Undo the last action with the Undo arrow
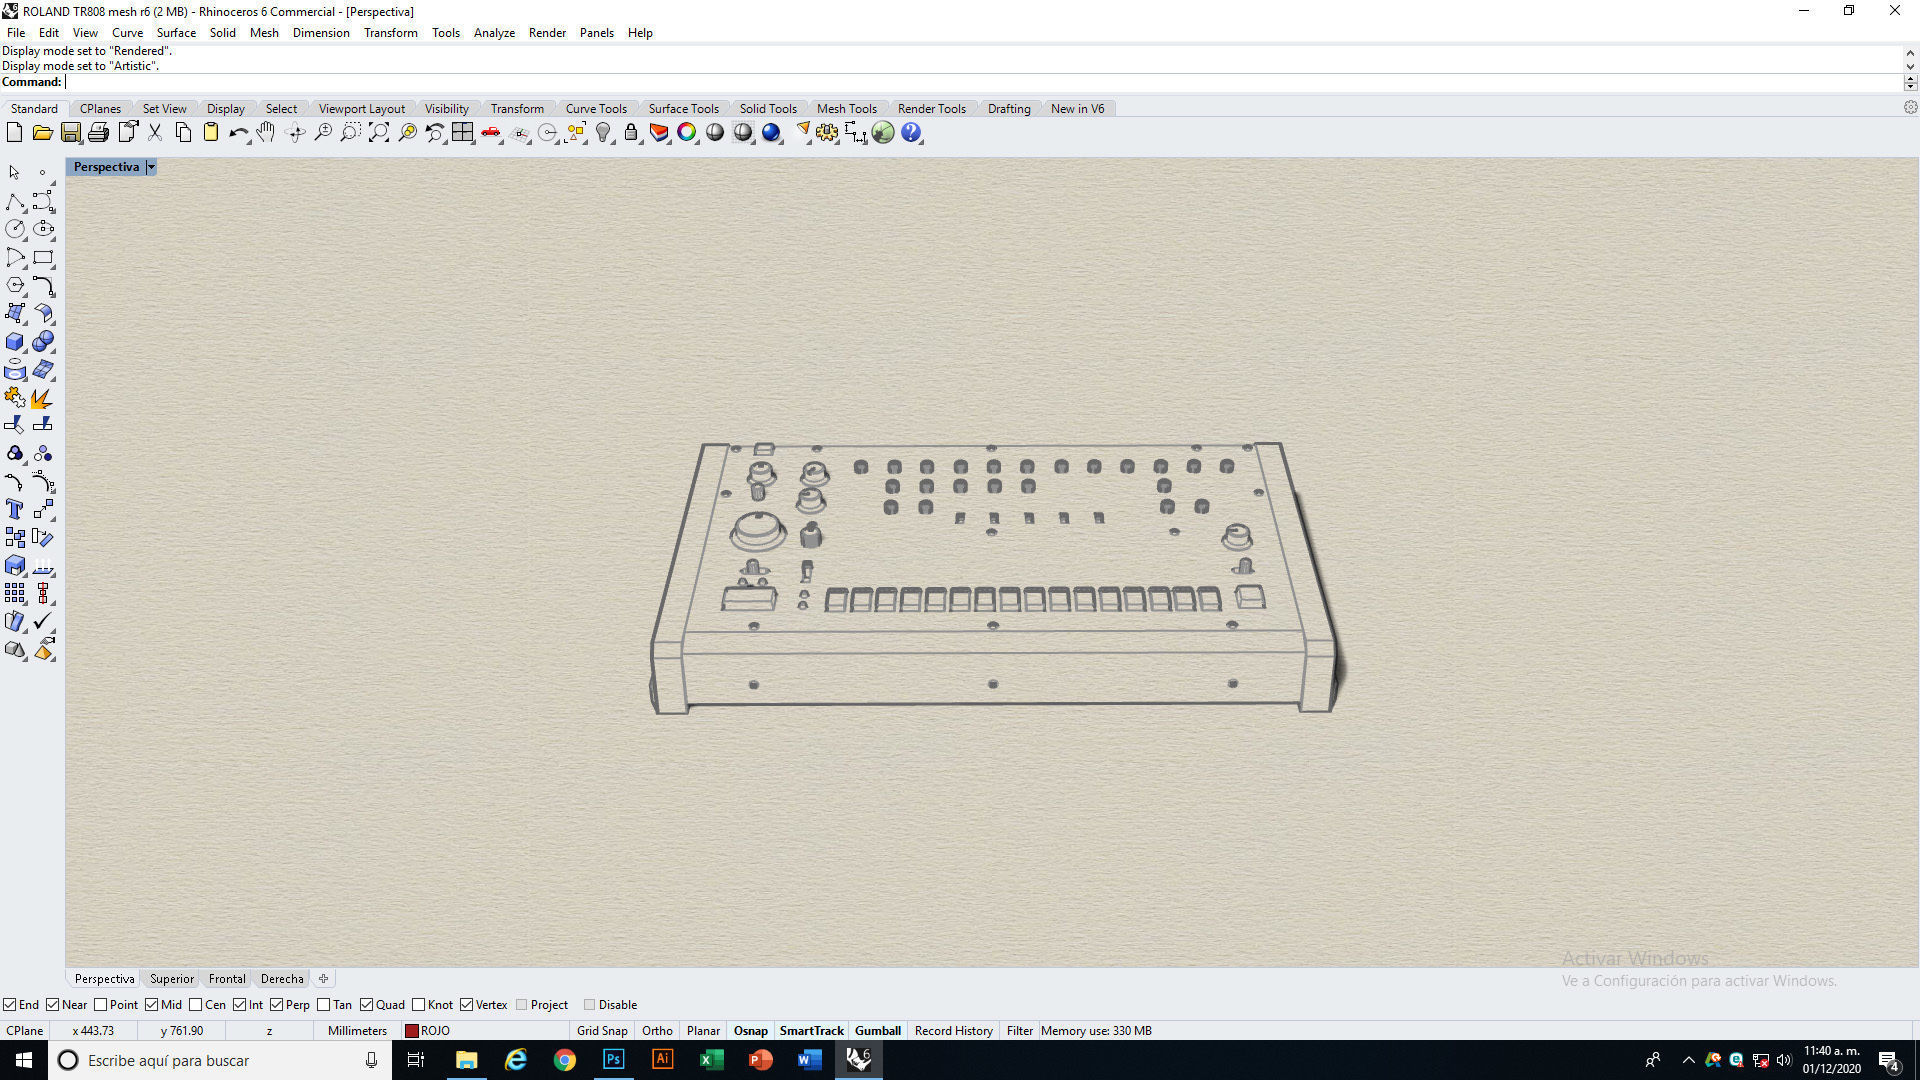The width and height of the screenshot is (1920, 1080). [238, 132]
